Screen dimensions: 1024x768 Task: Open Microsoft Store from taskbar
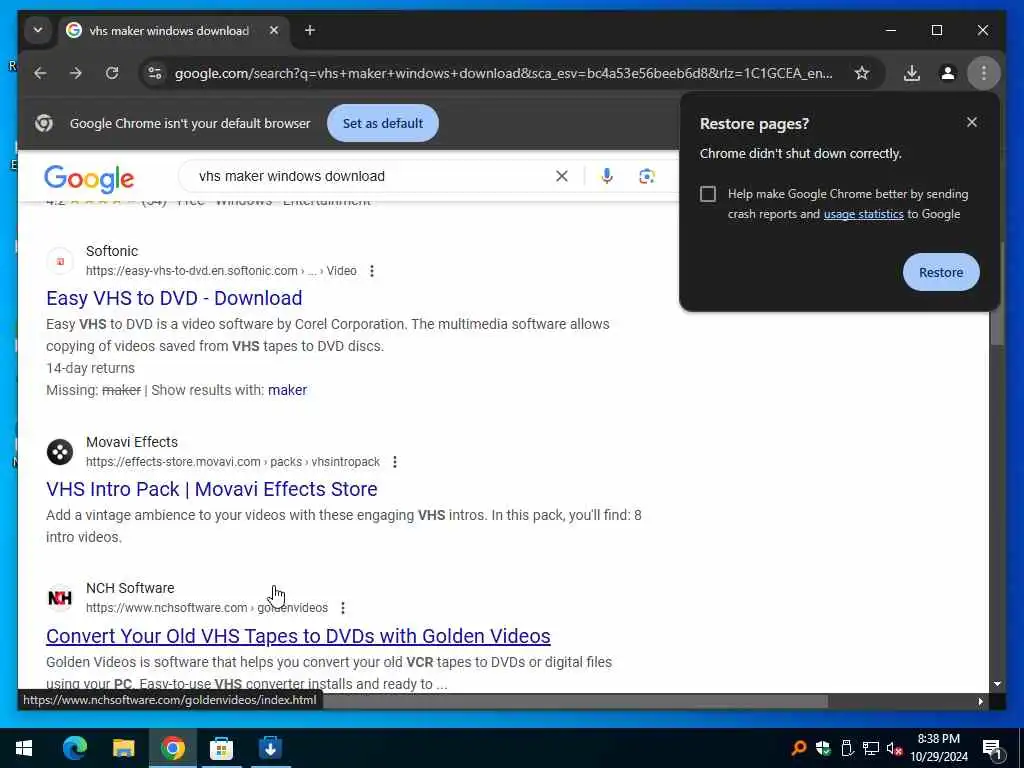(221, 748)
